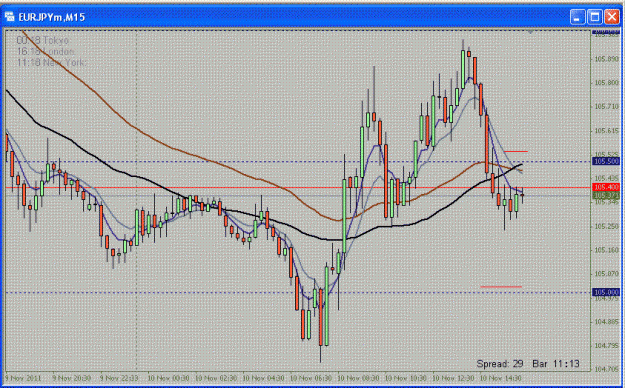Click the 'Bar 11:13' countdown text

point(556,363)
